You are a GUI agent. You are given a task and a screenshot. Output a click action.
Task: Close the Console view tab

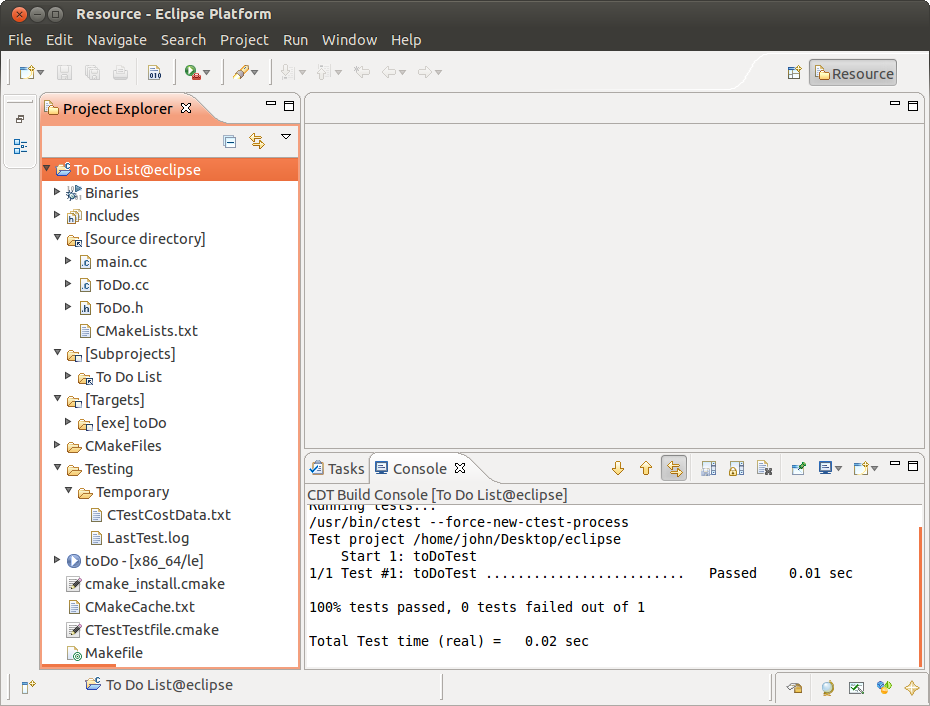[x=460, y=468]
